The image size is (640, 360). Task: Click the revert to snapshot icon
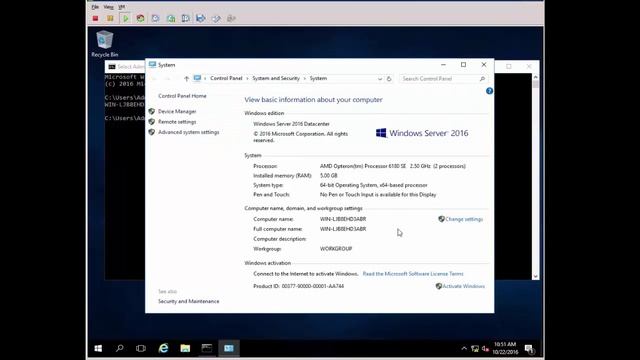171,18
